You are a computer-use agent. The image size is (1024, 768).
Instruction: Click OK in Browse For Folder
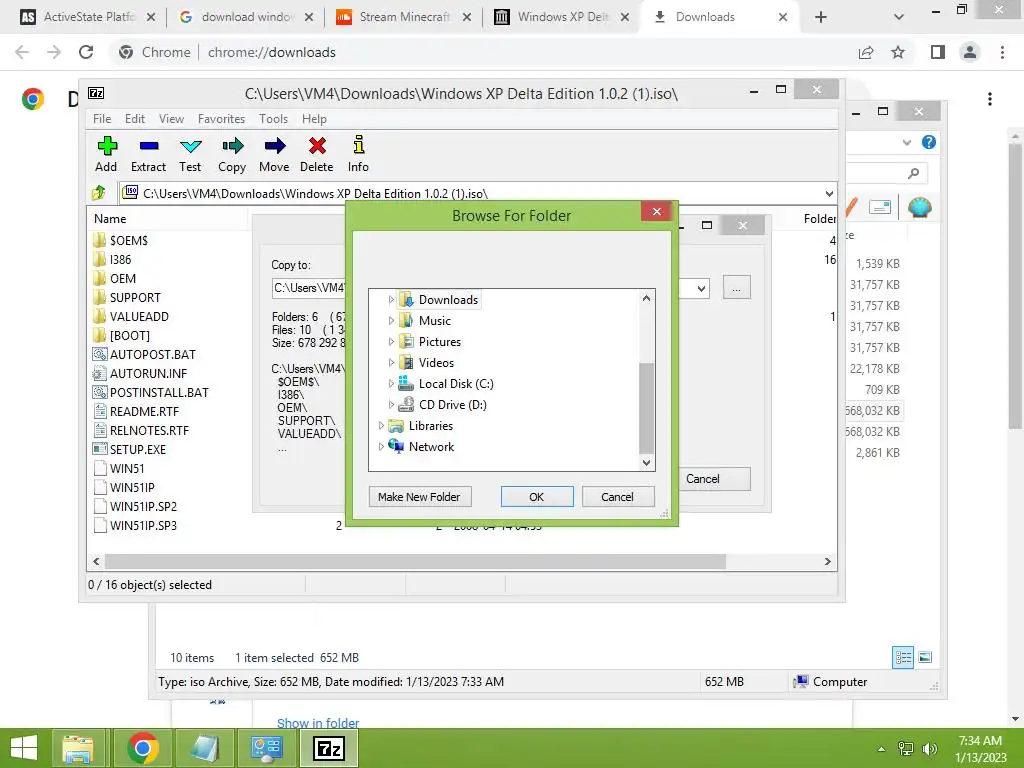click(537, 497)
